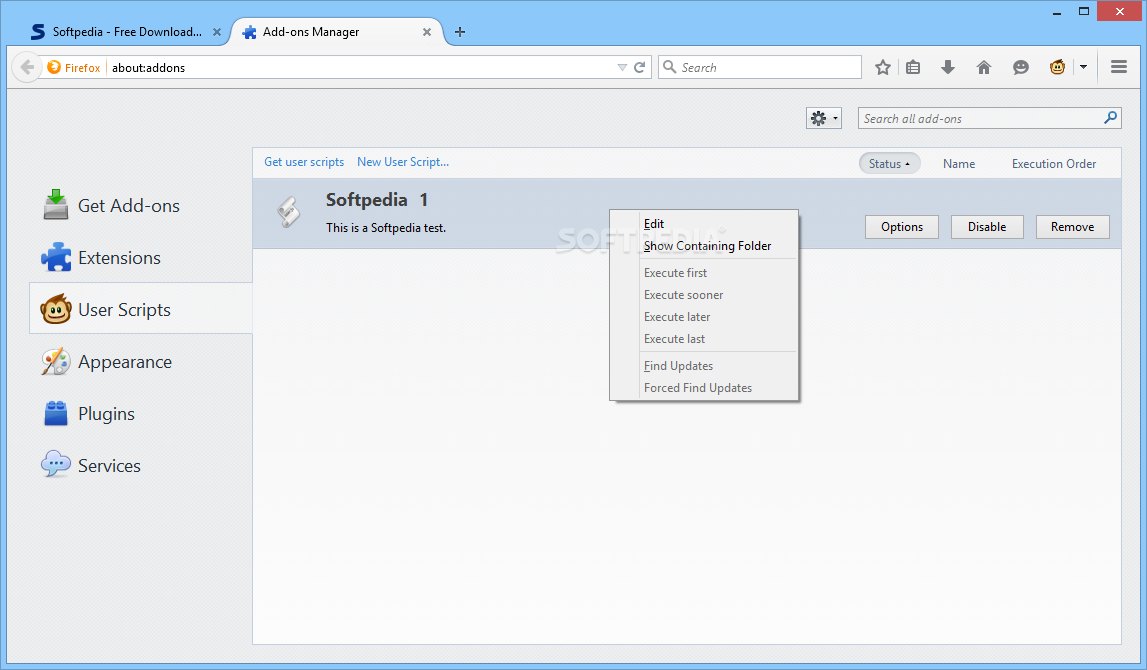Click Options button for Softpedia script
Viewport: 1147px width, 670px height.
(901, 227)
